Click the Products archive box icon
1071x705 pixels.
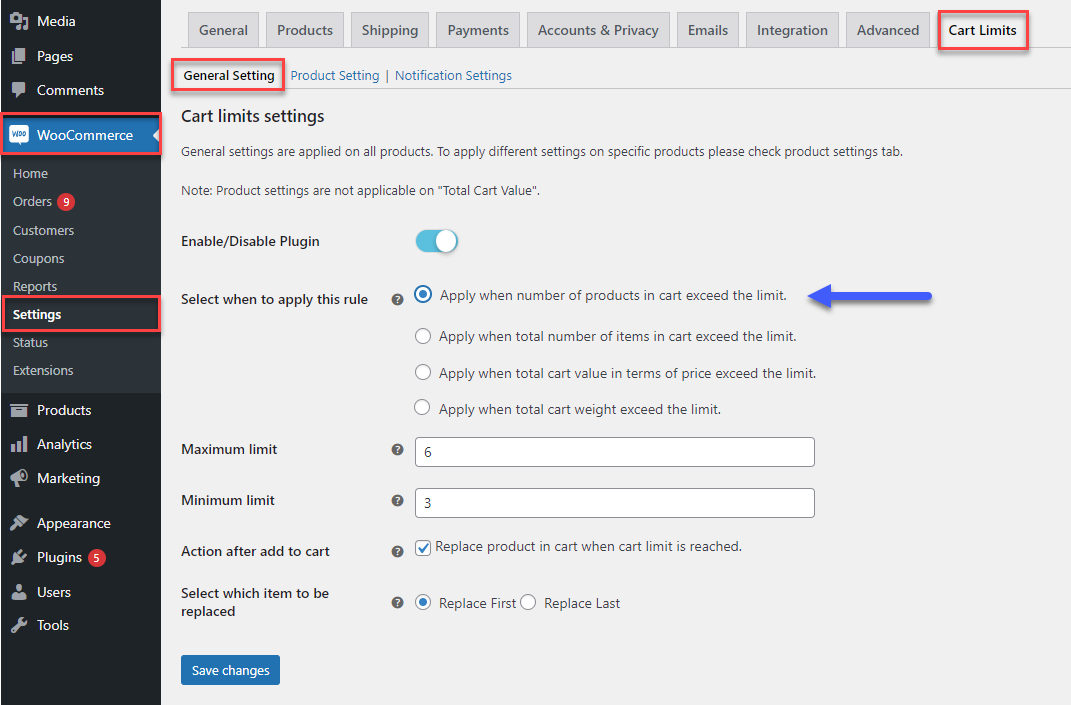[19, 410]
